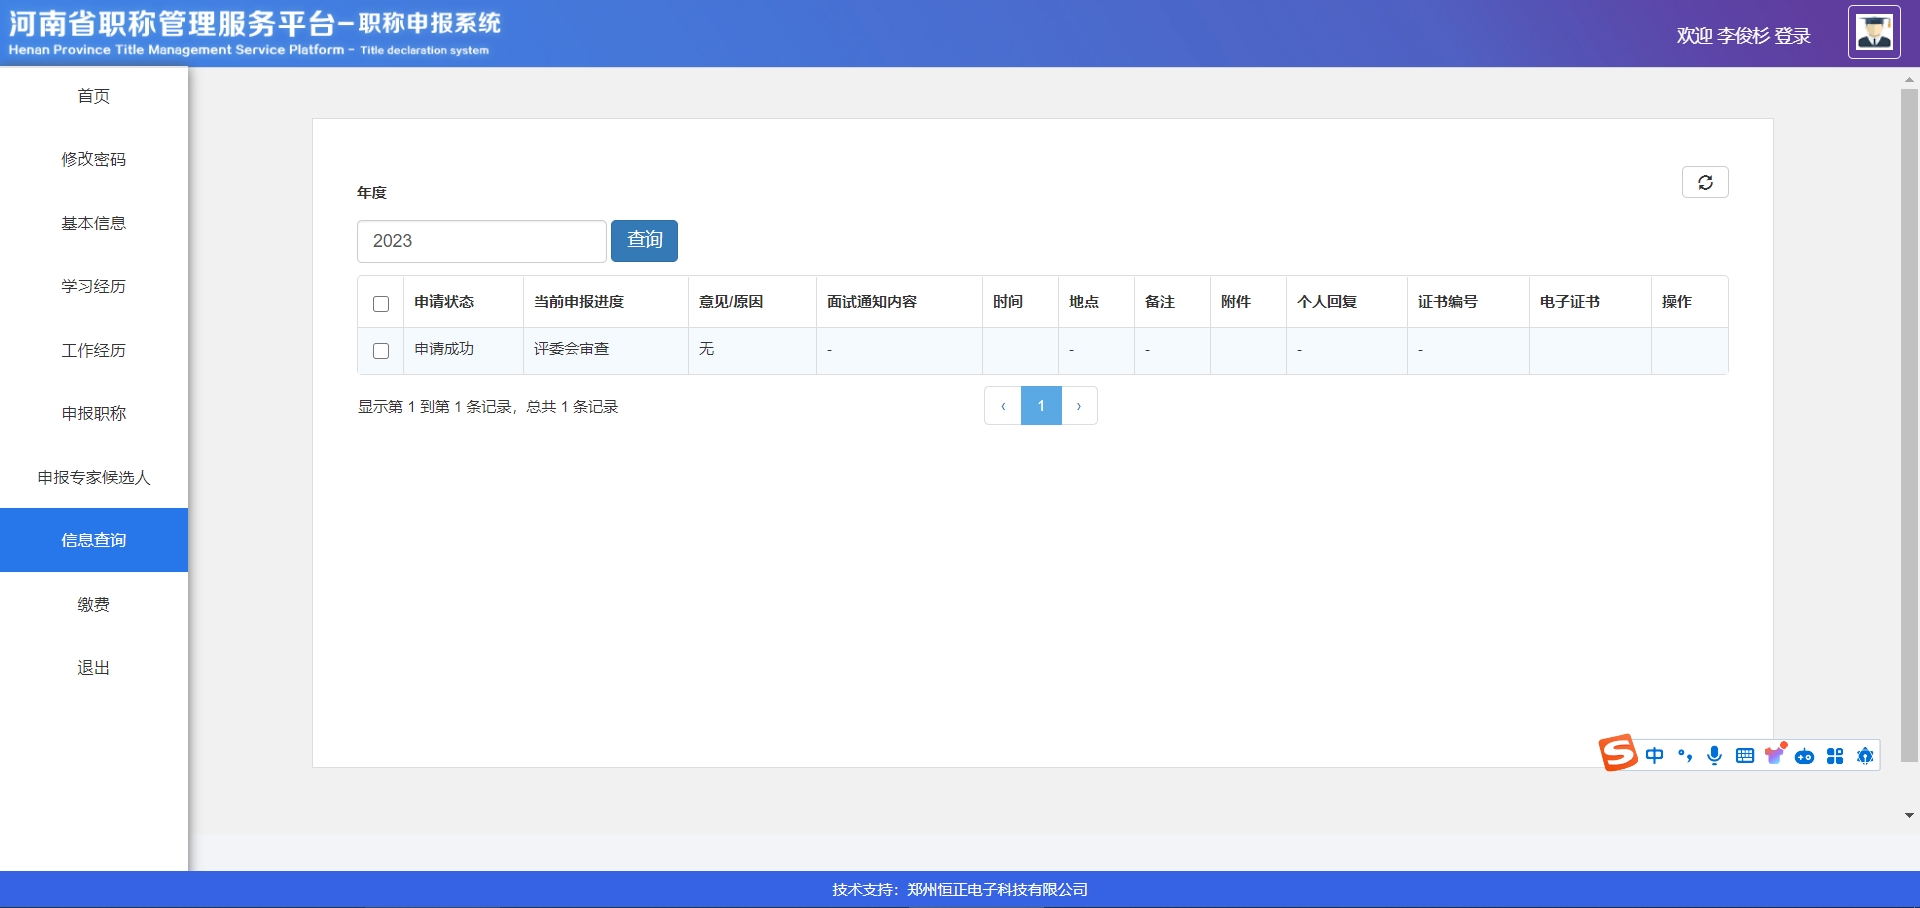The width and height of the screenshot is (1920, 908).
Task: Click the 年度 input field showing 2023
Action: (x=481, y=241)
